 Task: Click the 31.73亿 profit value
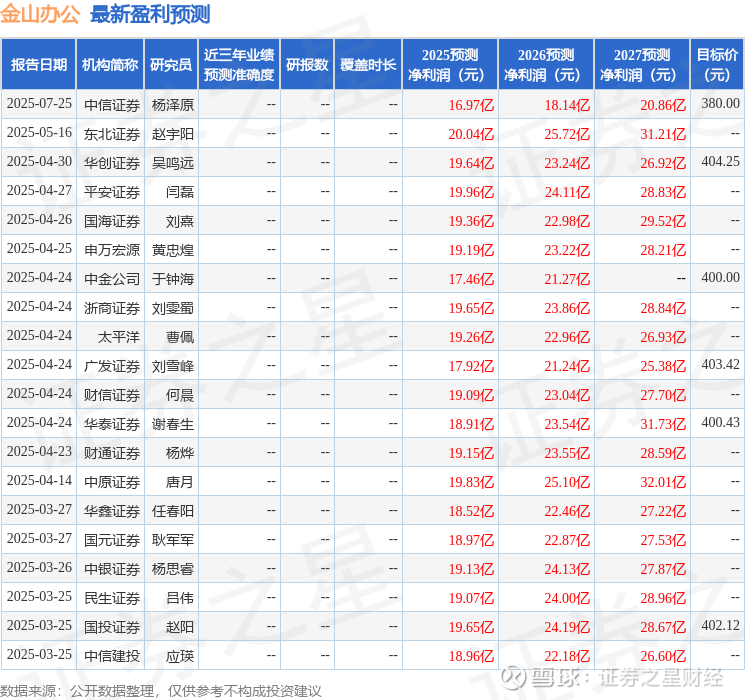pyautogui.click(x=663, y=424)
